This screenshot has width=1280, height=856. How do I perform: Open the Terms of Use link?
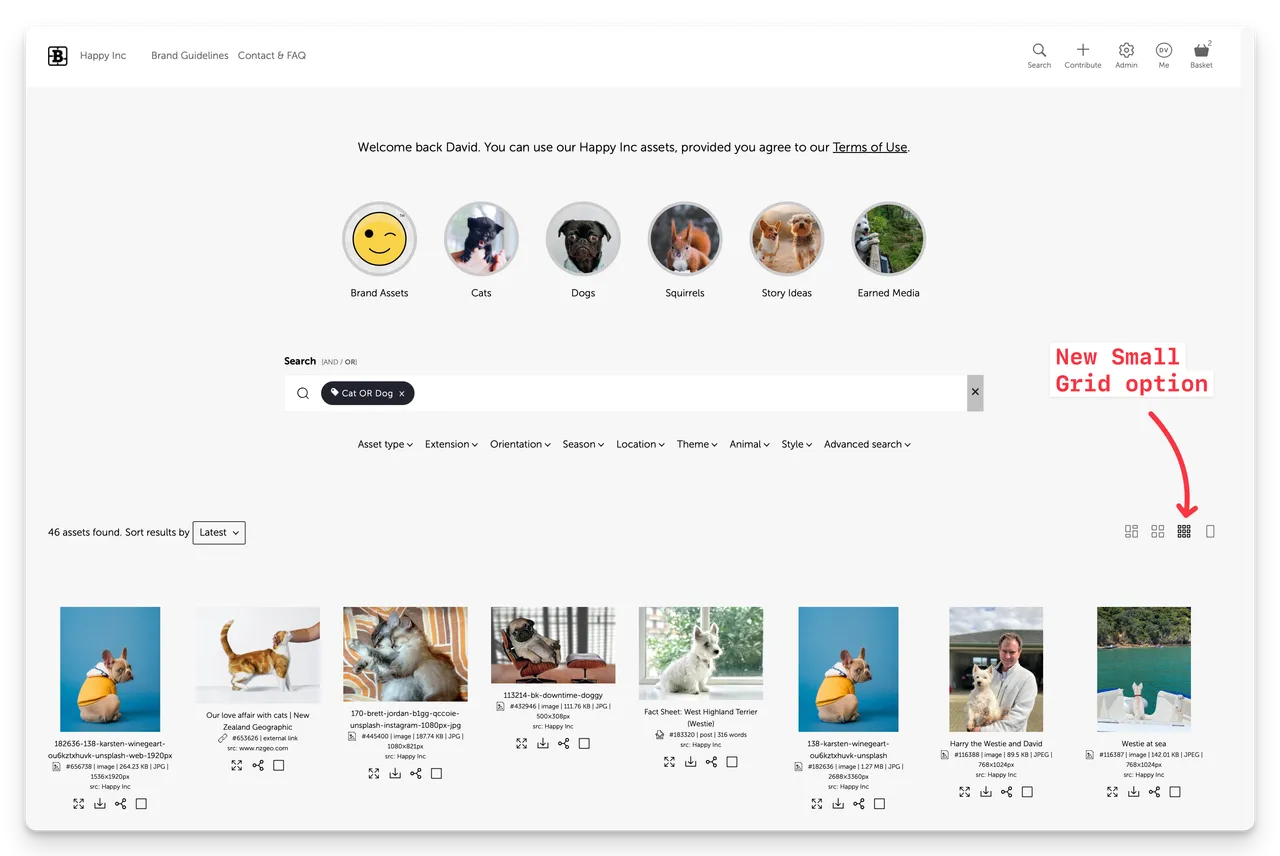869,147
